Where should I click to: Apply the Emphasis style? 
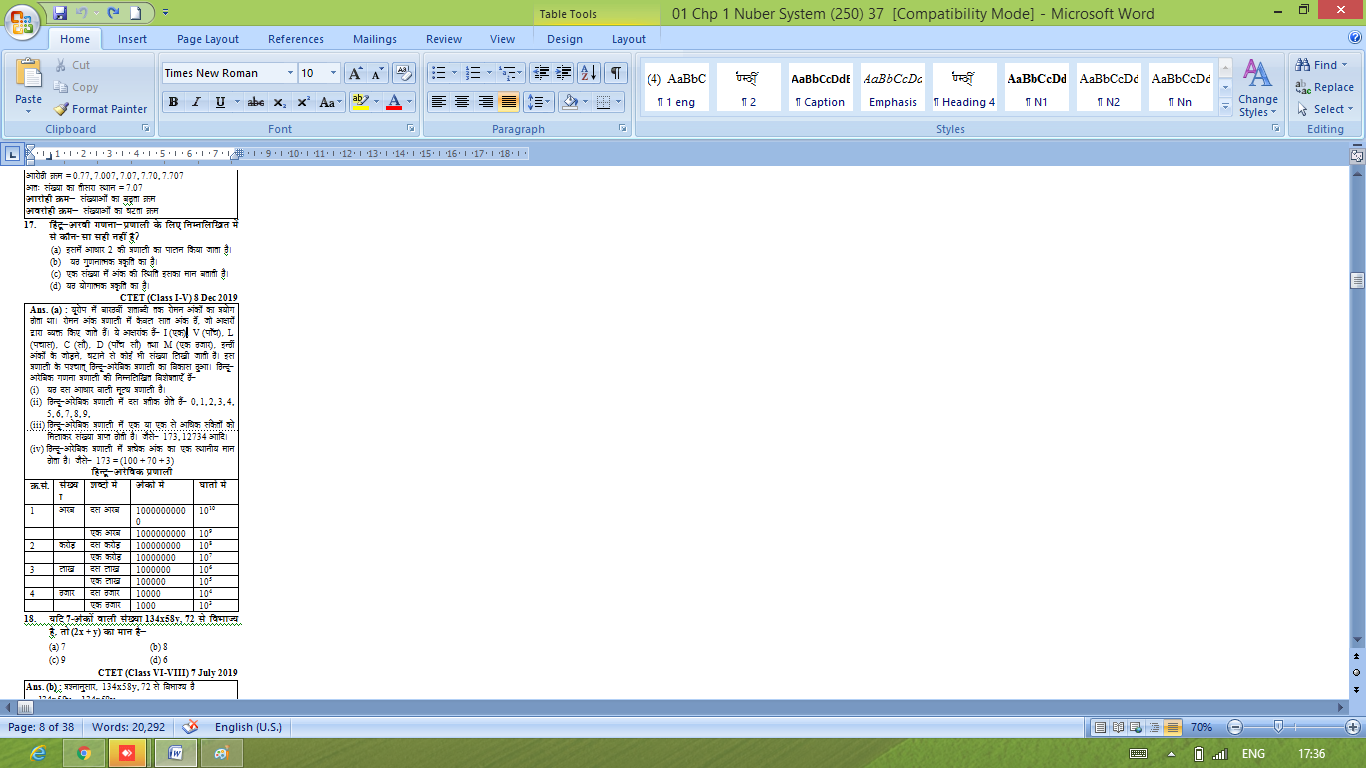893,88
